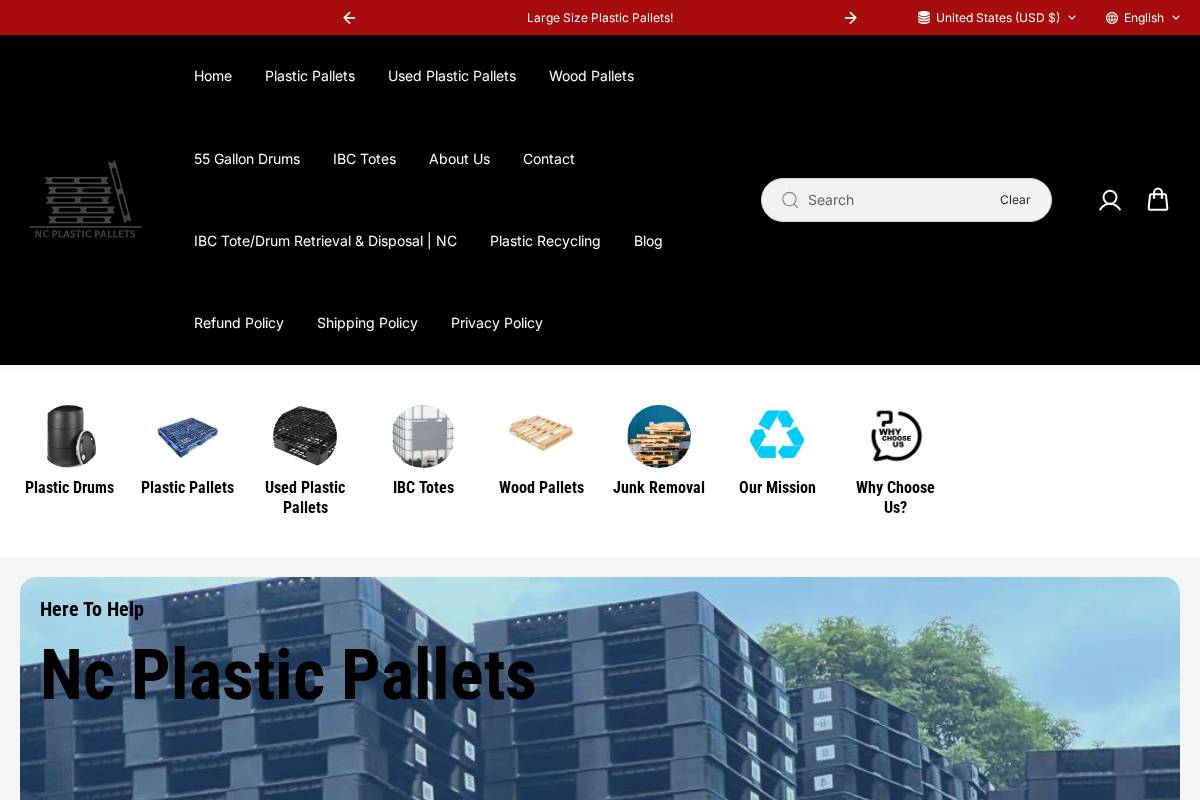Click the Nc Plastic Pallets hero heading
The height and width of the screenshot is (800, 1200).
pos(288,675)
